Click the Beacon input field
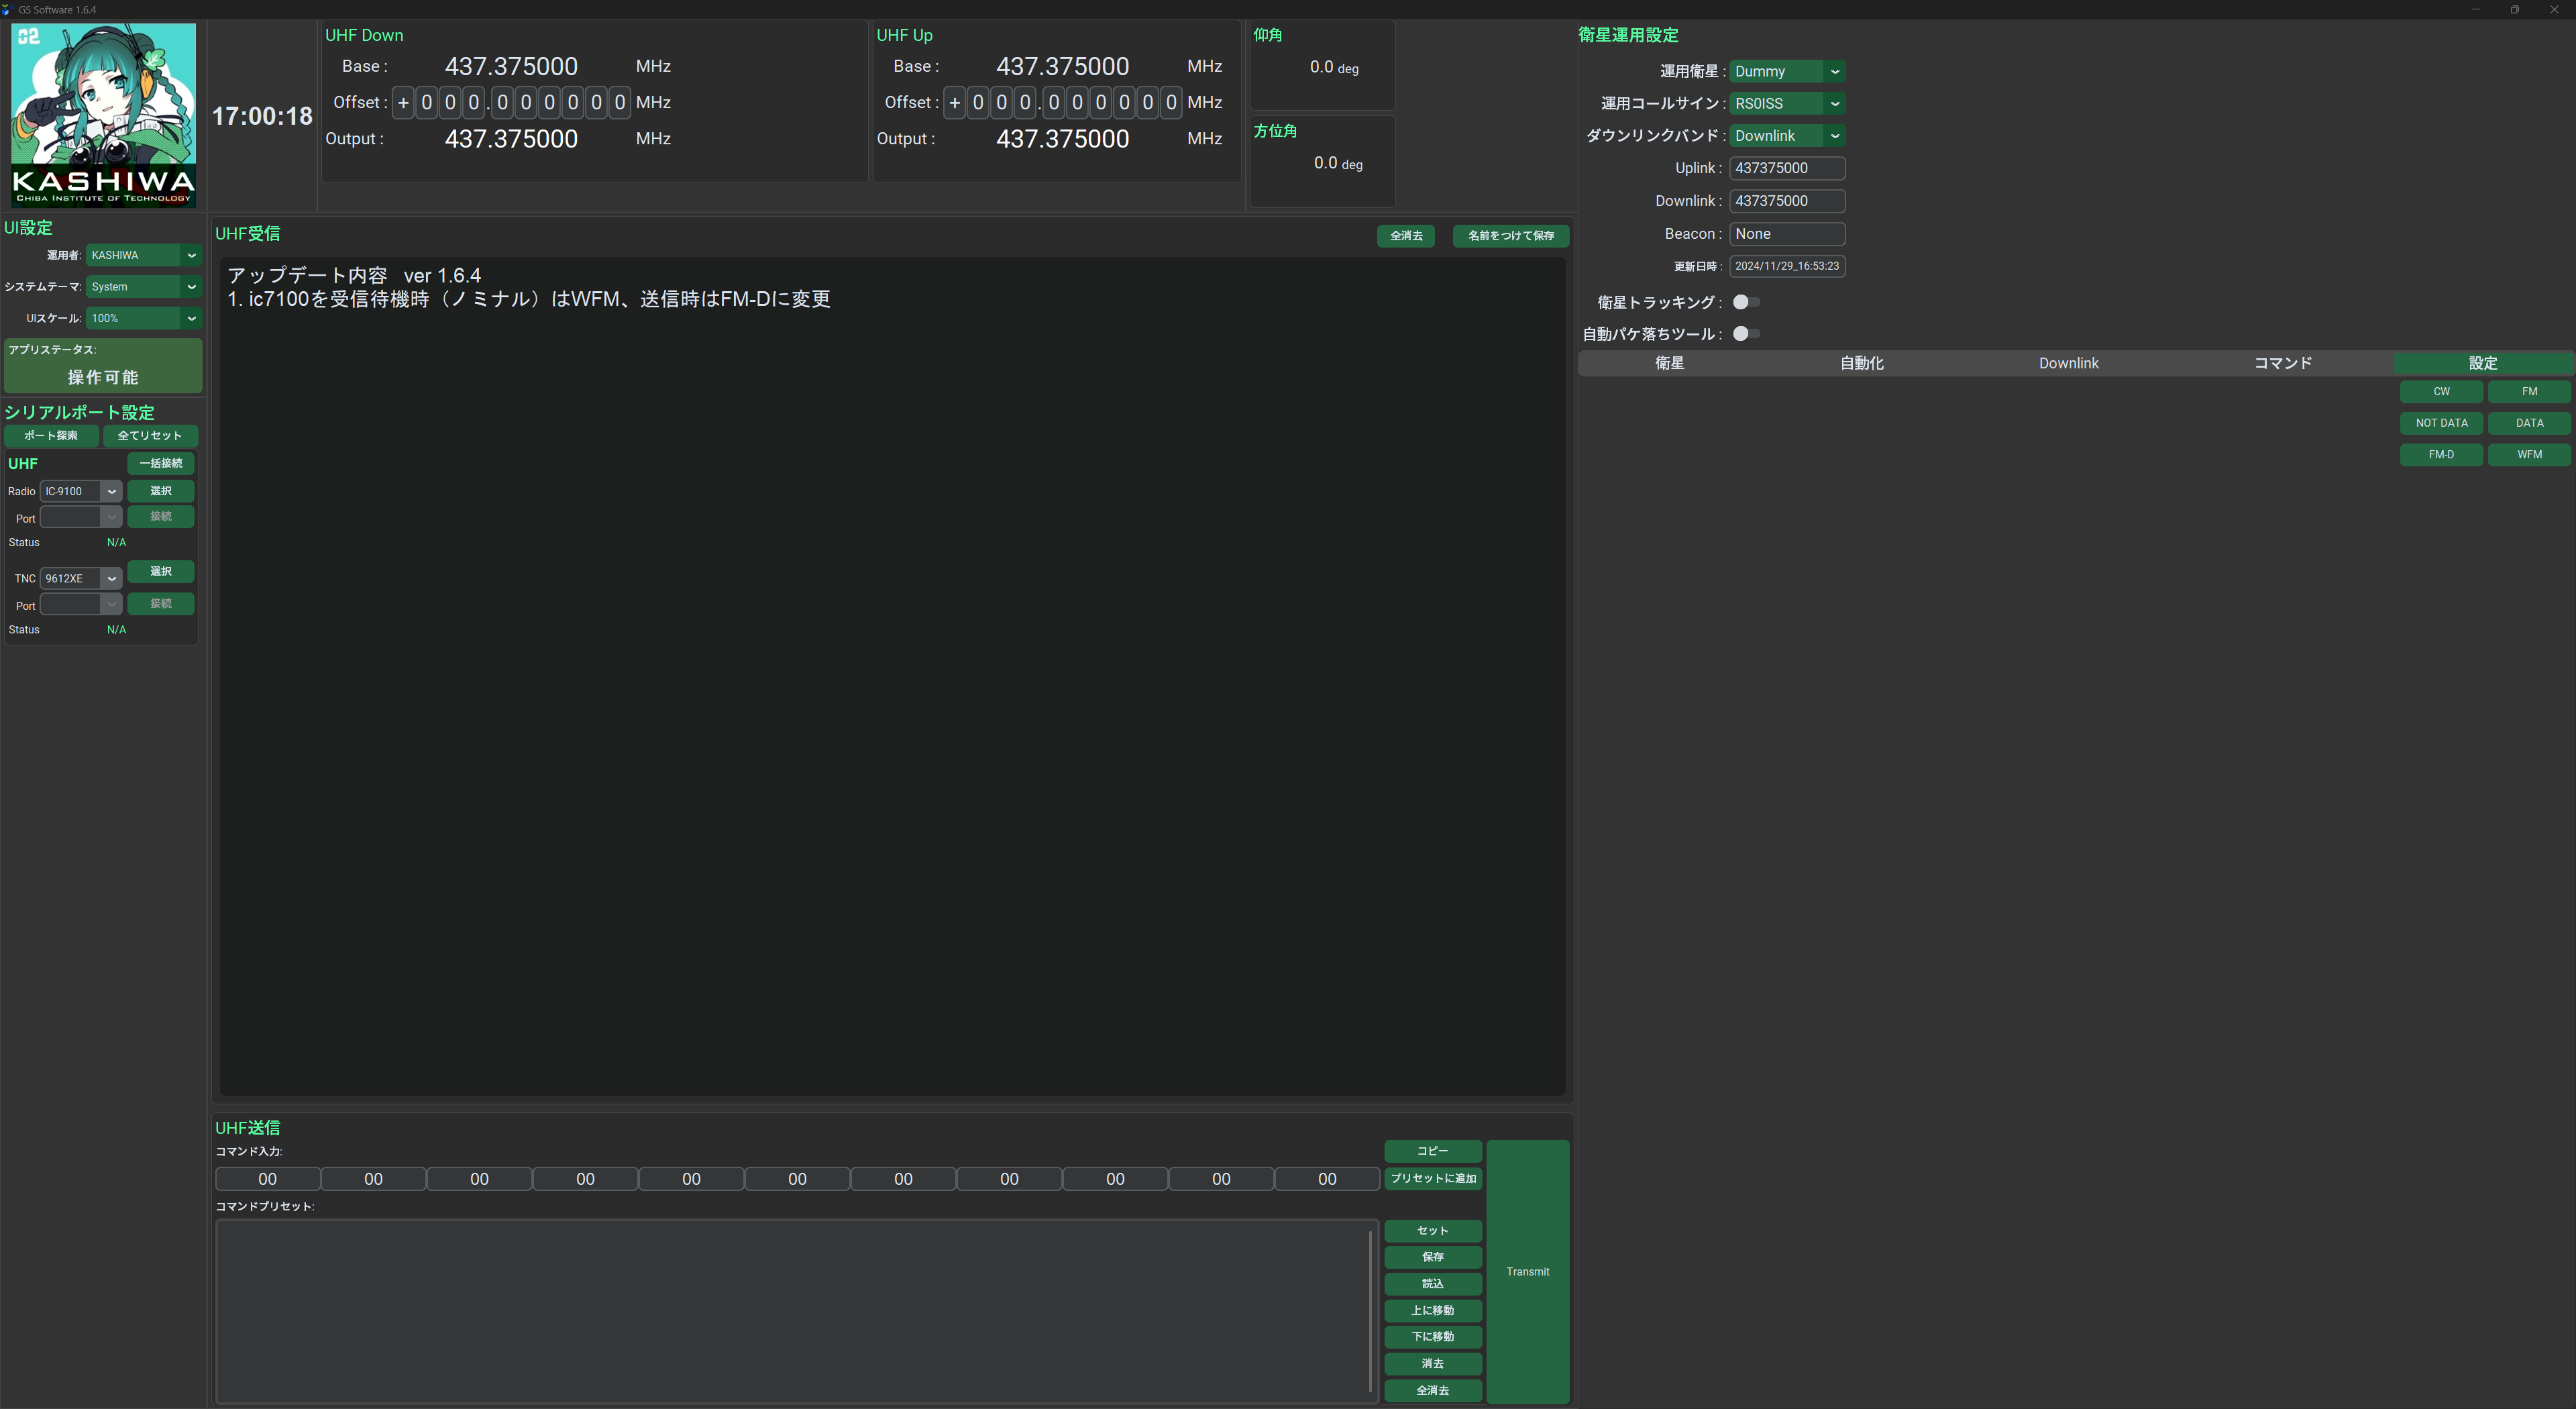The width and height of the screenshot is (2576, 1409). pyautogui.click(x=1786, y=234)
